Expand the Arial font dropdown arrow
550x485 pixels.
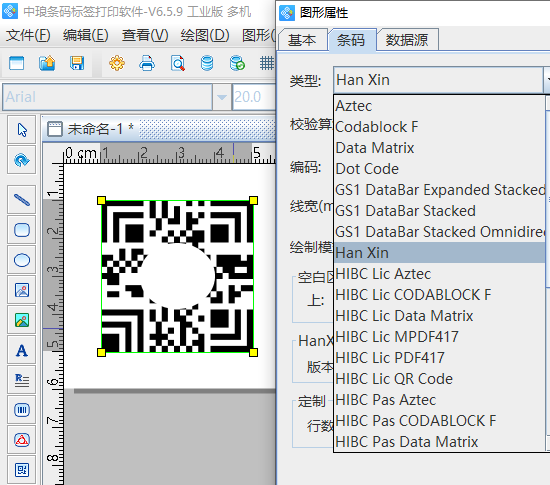221,97
